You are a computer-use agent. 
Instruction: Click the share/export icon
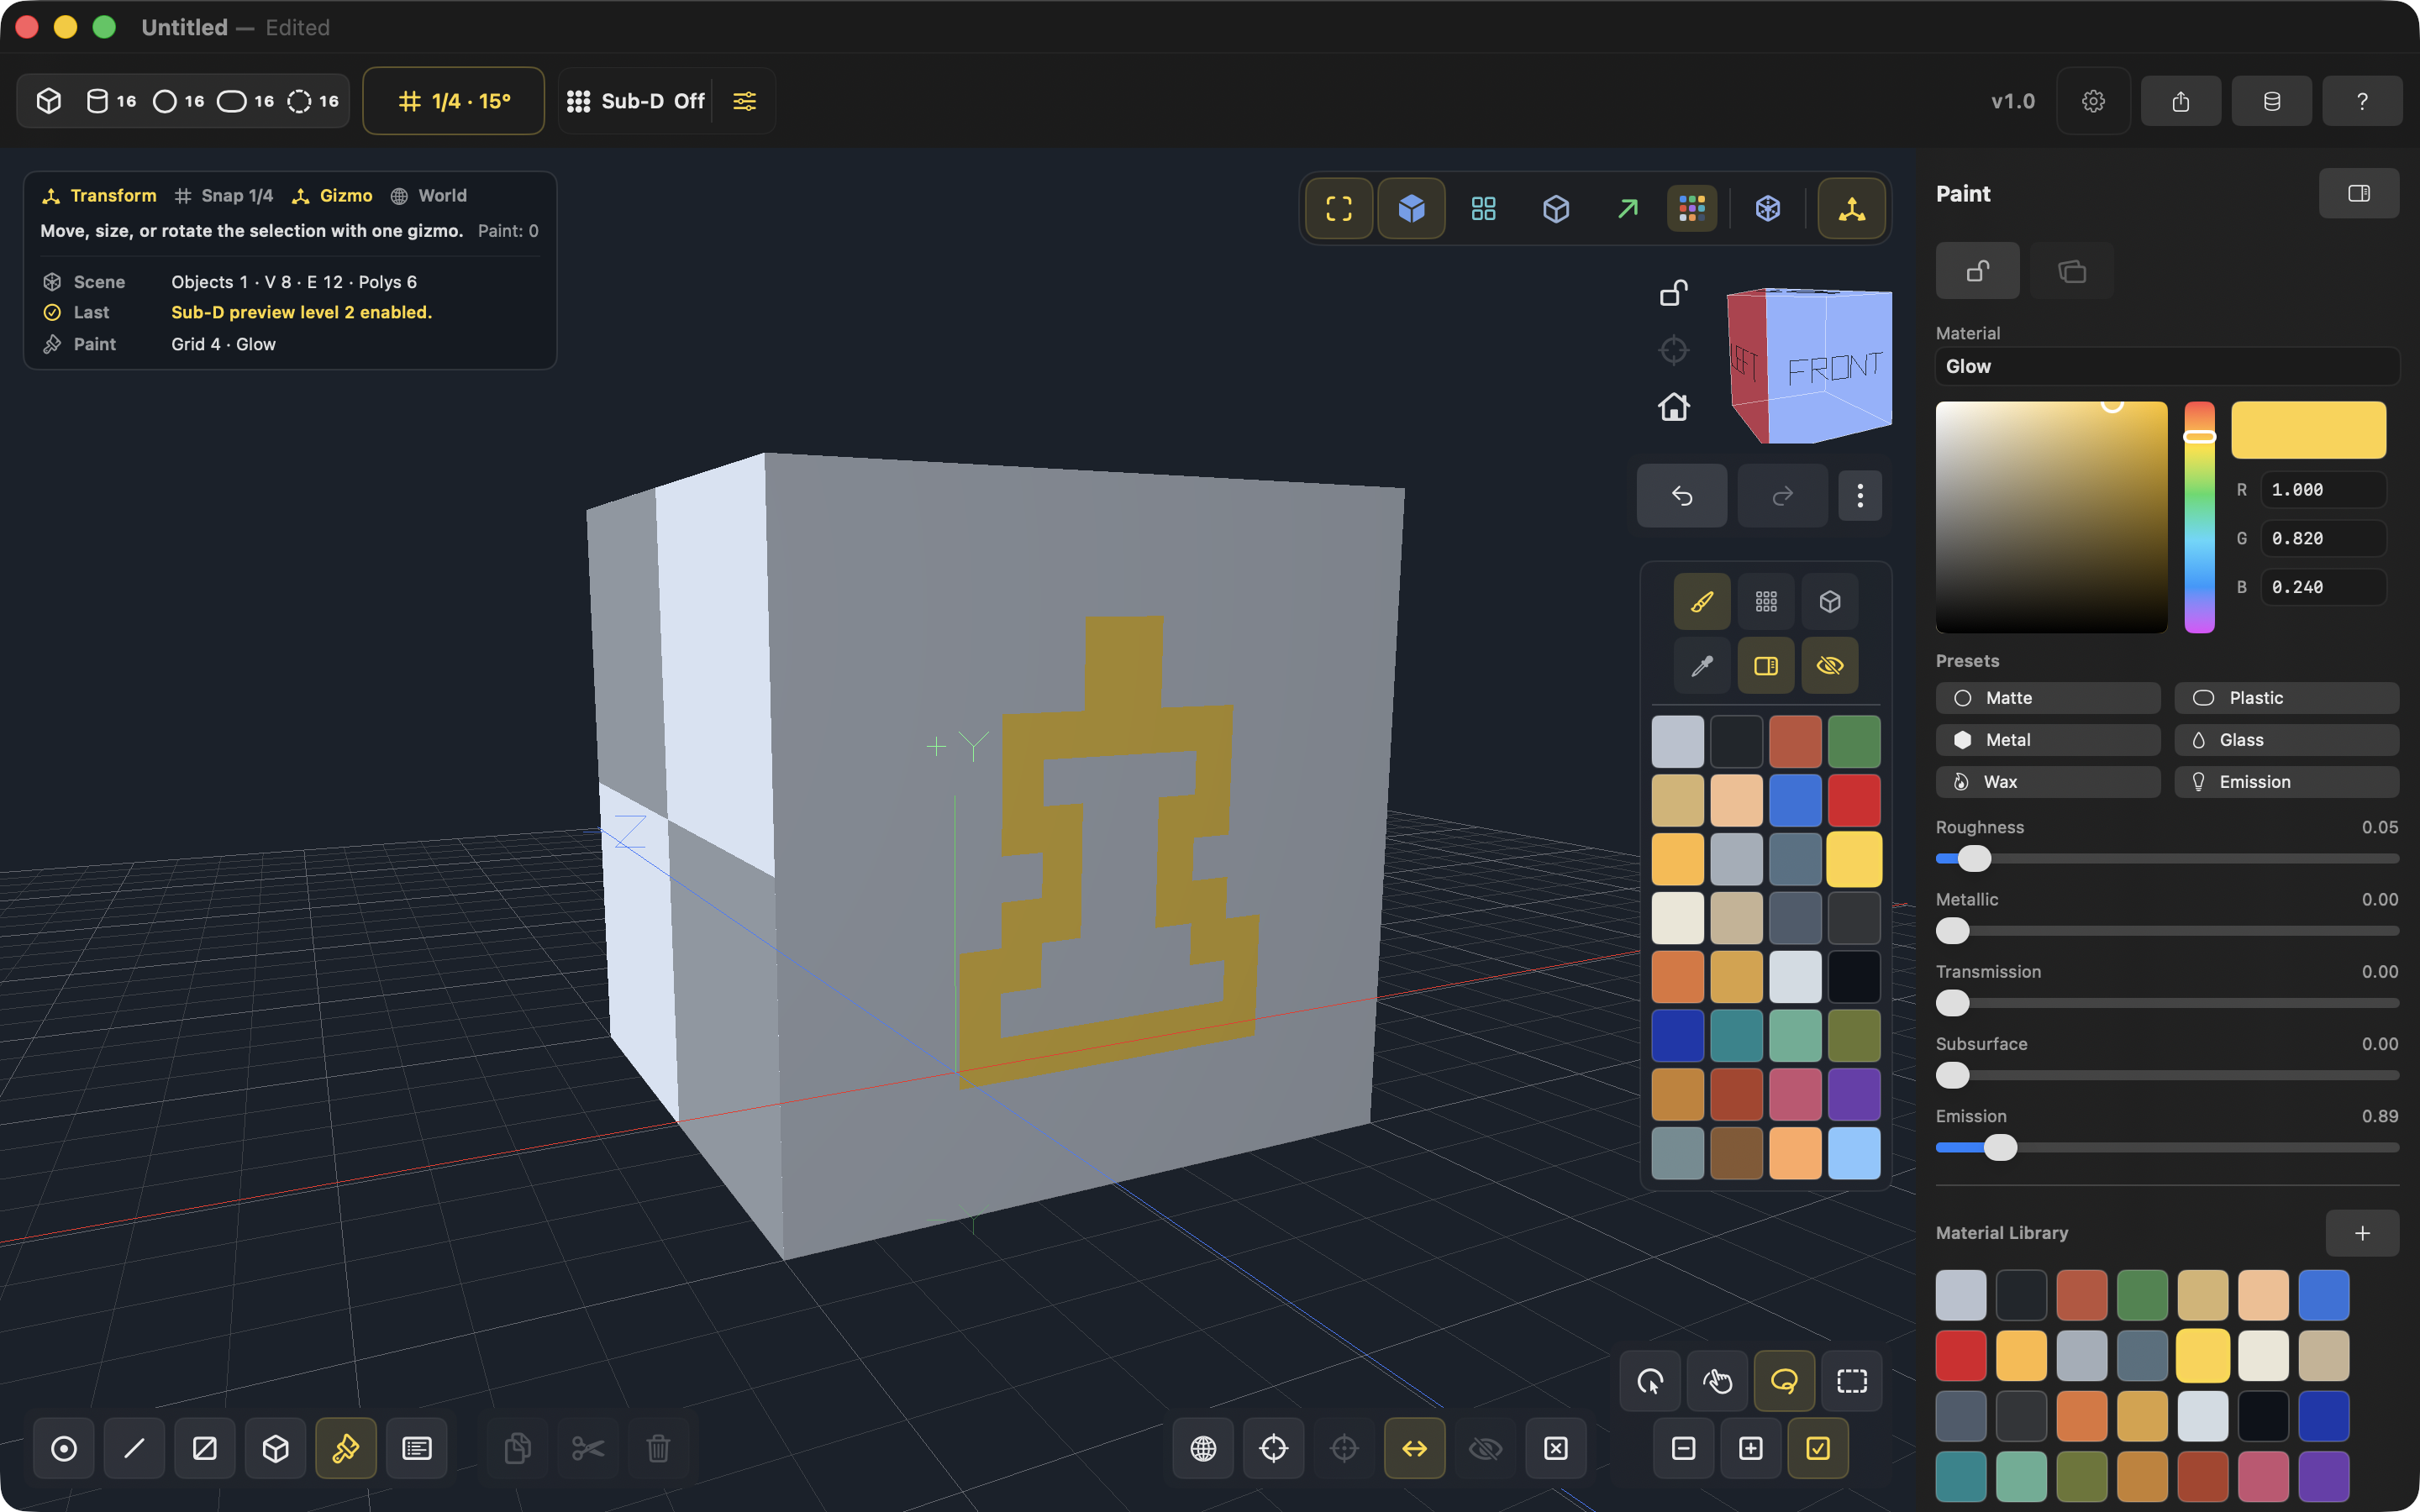[2181, 101]
